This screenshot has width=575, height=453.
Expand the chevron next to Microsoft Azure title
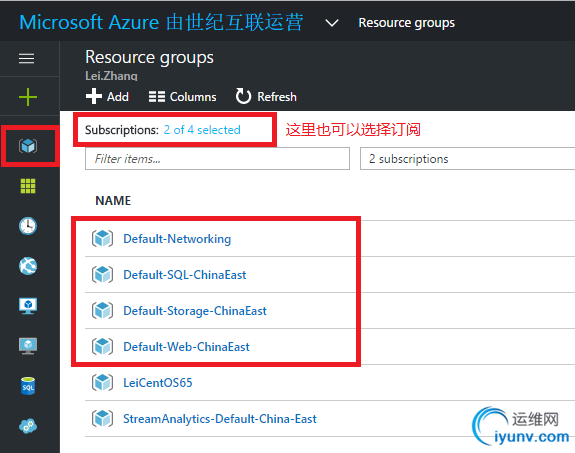click(332, 23)
